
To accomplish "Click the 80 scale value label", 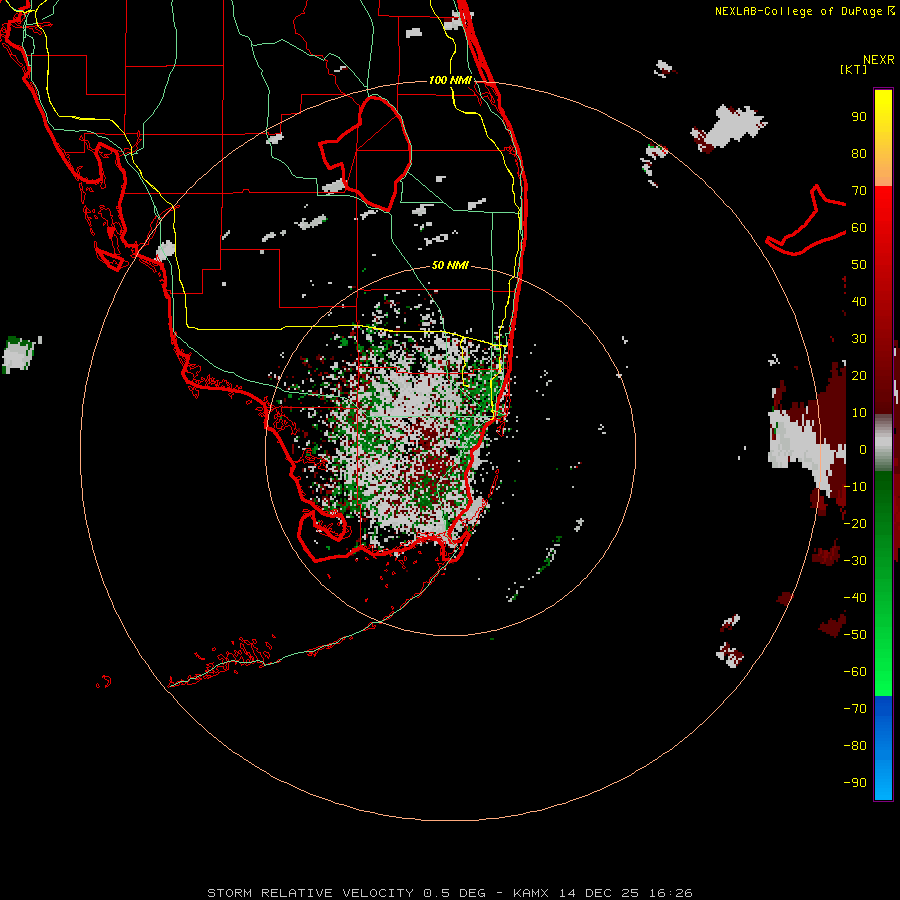I will click(x=859, y=154).
